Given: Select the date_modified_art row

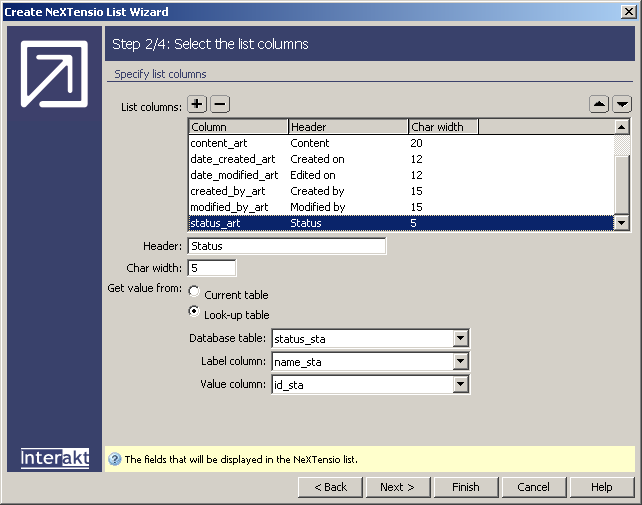Looking at the screenshot, I should click(401, 175).
